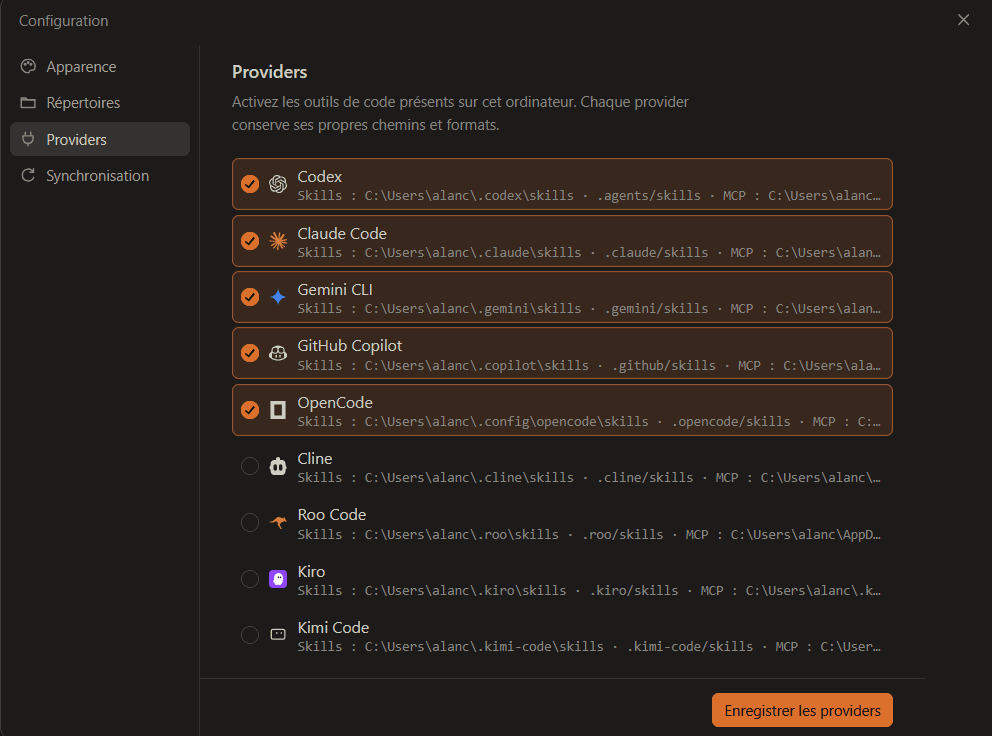Open the Répertoires settings section
This screenshot has width=992, height=736.
[100, 103]
